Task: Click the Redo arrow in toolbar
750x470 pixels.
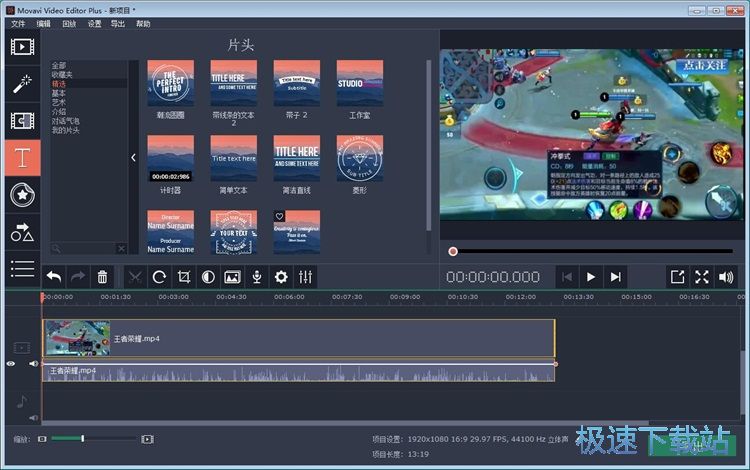Action: point(78,277)
